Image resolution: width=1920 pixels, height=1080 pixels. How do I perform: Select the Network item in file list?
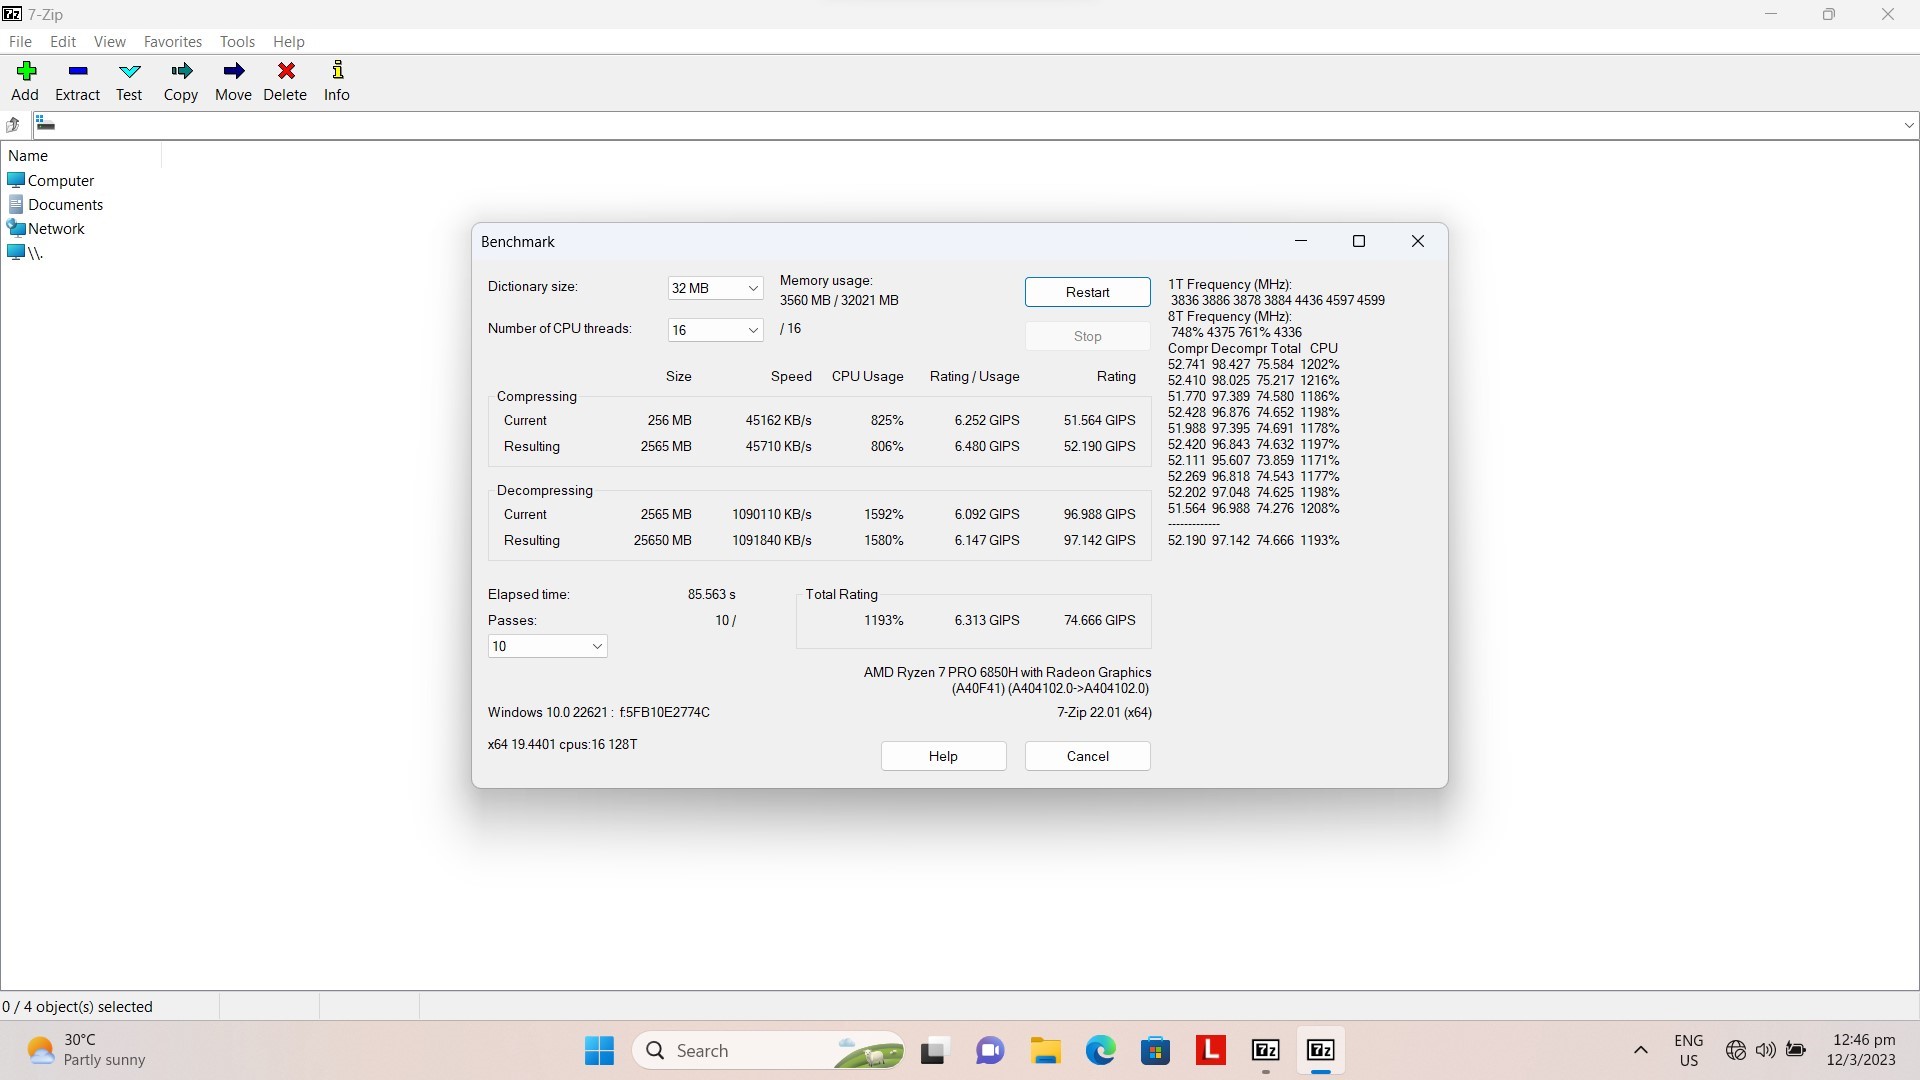[x=46, y=229]
